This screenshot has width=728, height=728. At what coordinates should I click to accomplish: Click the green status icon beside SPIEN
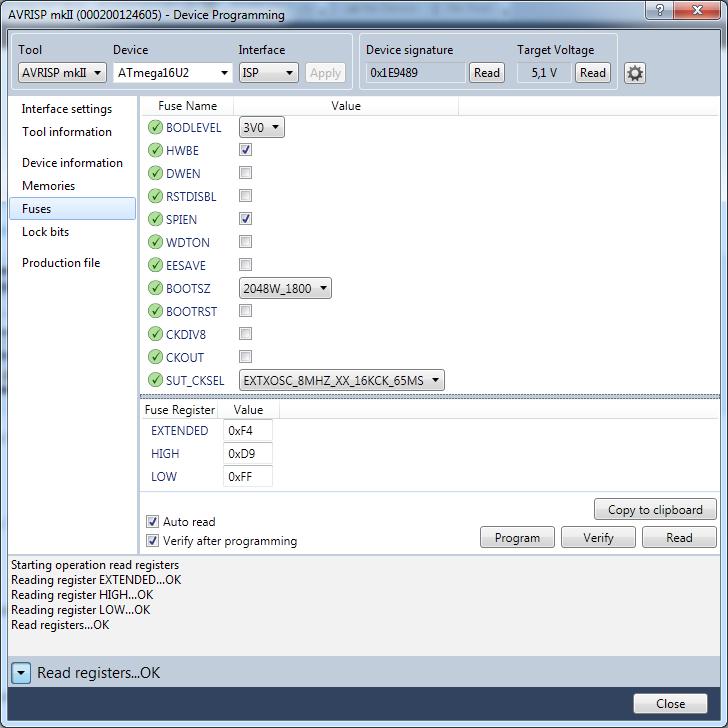(x=155, y=219)
